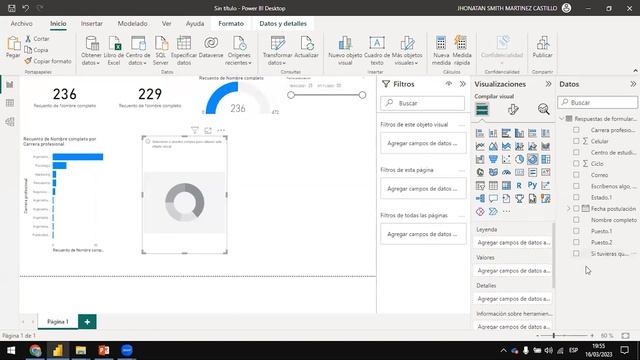Open more options on the donut visual

pos(221,130)
